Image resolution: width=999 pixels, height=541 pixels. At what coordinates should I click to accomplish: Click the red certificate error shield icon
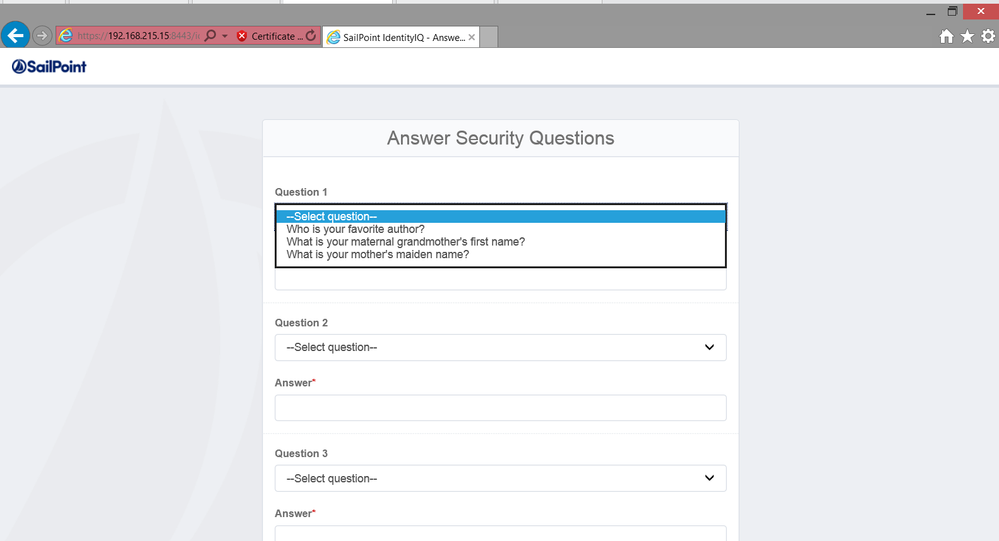pos(242,36)
